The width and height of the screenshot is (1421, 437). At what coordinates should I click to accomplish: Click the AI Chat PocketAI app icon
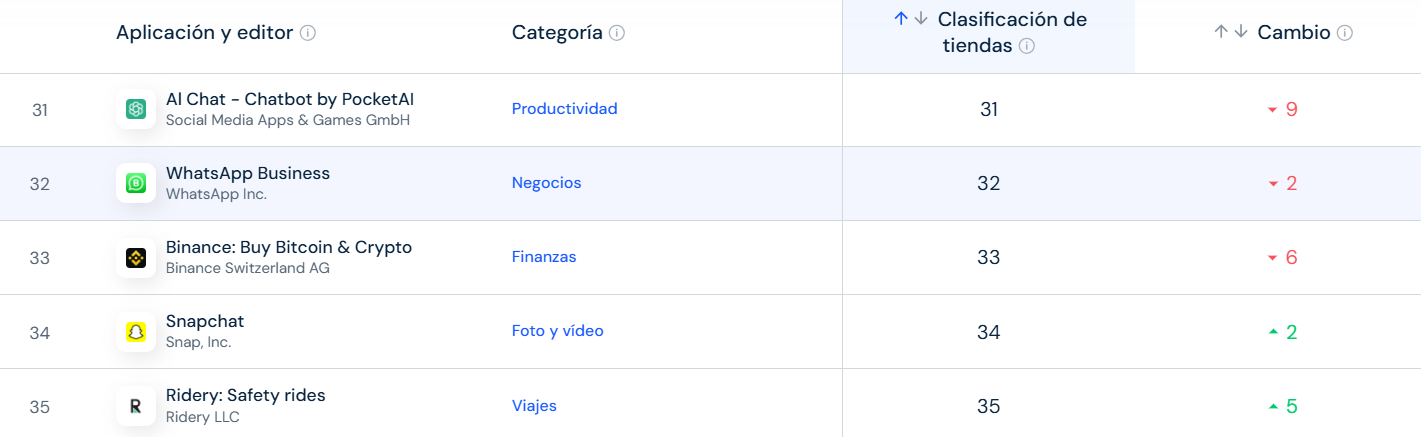pos(136,109)
